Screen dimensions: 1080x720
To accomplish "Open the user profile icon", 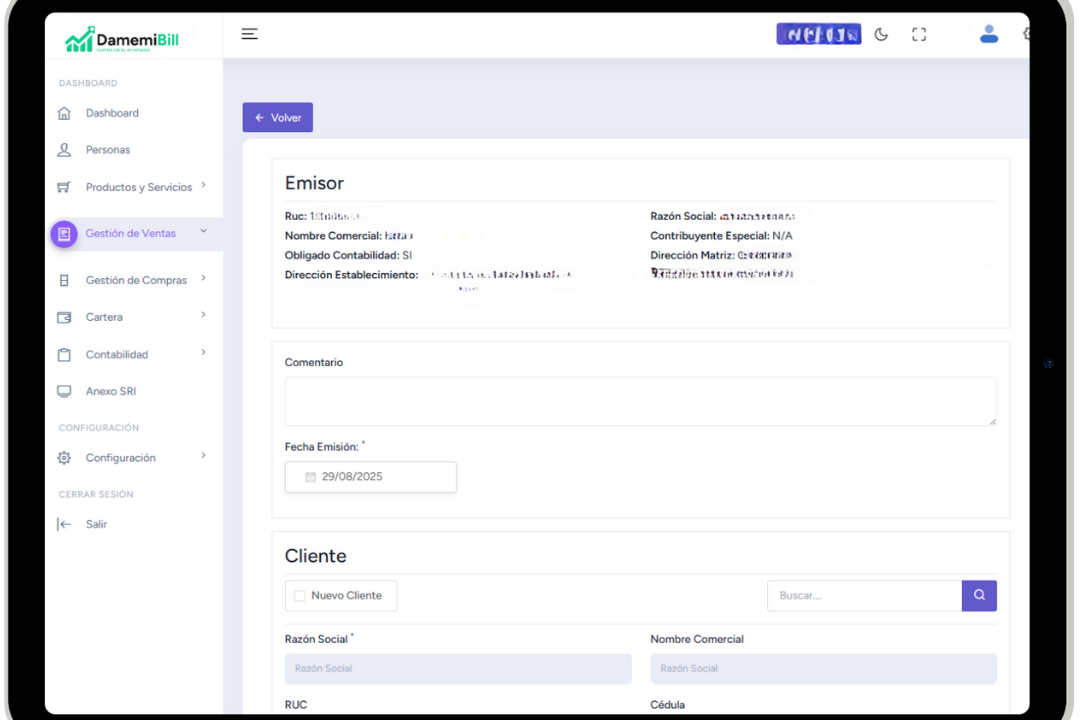I will click(989, 34).
